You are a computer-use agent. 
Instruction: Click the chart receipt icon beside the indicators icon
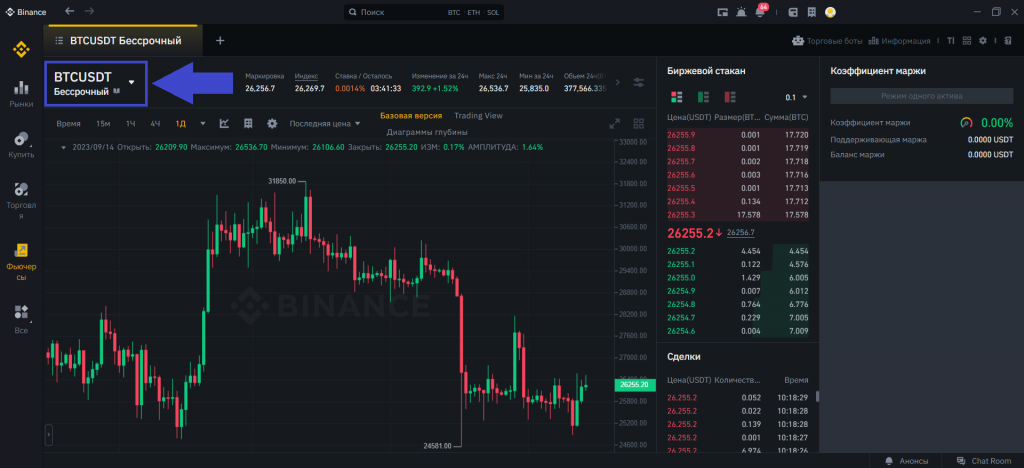click(248, 123)
